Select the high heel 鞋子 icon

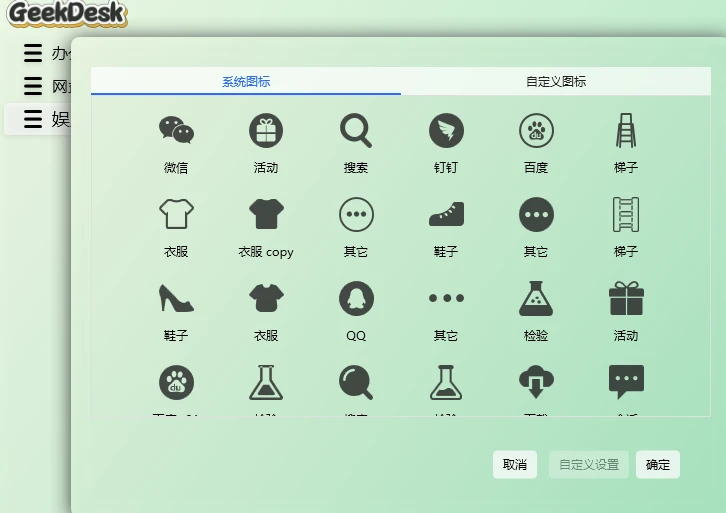(x=176, y=298)
